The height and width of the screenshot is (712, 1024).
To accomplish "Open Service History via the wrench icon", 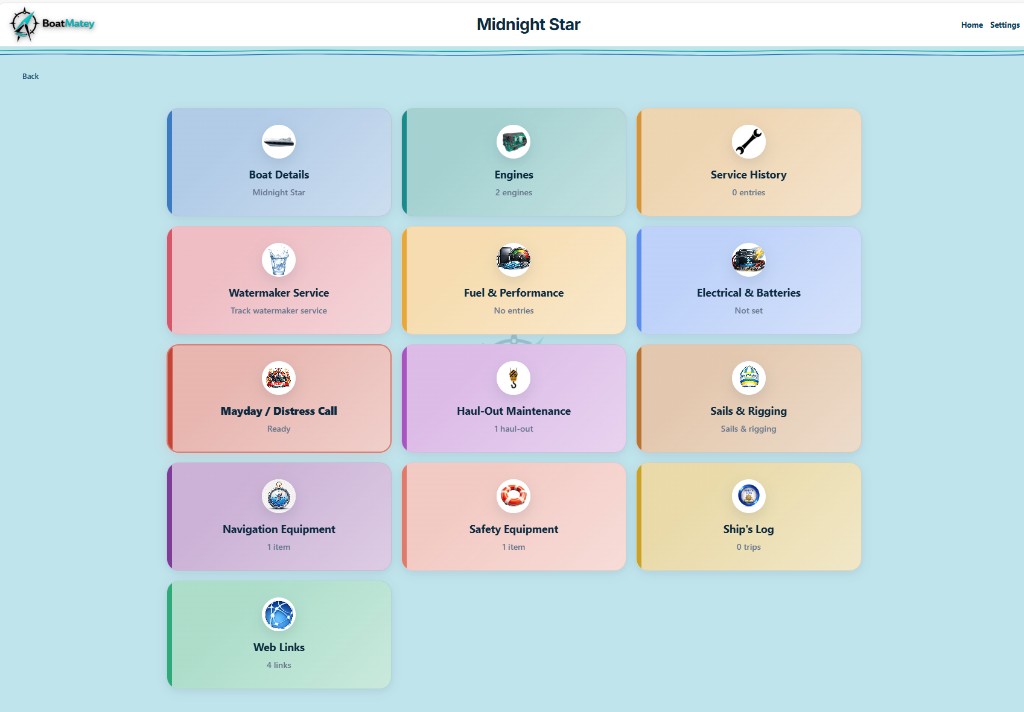I will [748, 142].
